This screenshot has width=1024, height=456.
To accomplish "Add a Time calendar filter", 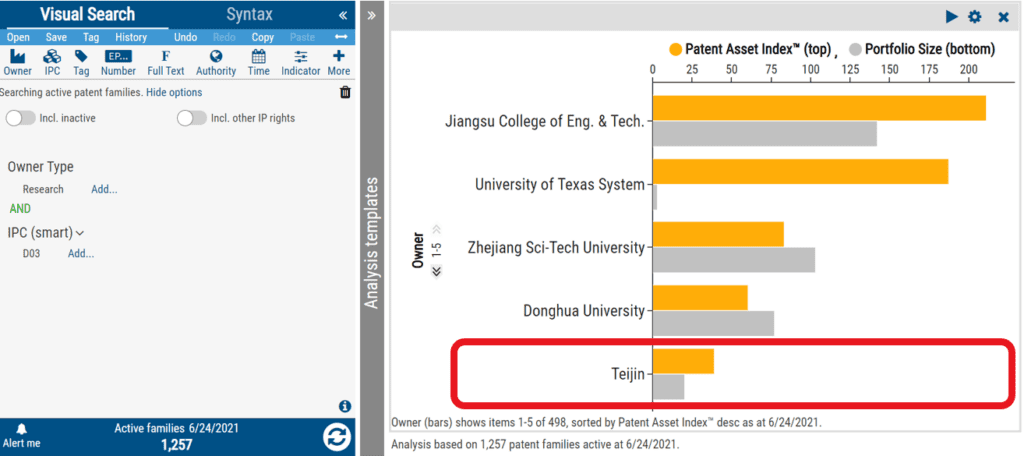I will [x=259, y=63].
